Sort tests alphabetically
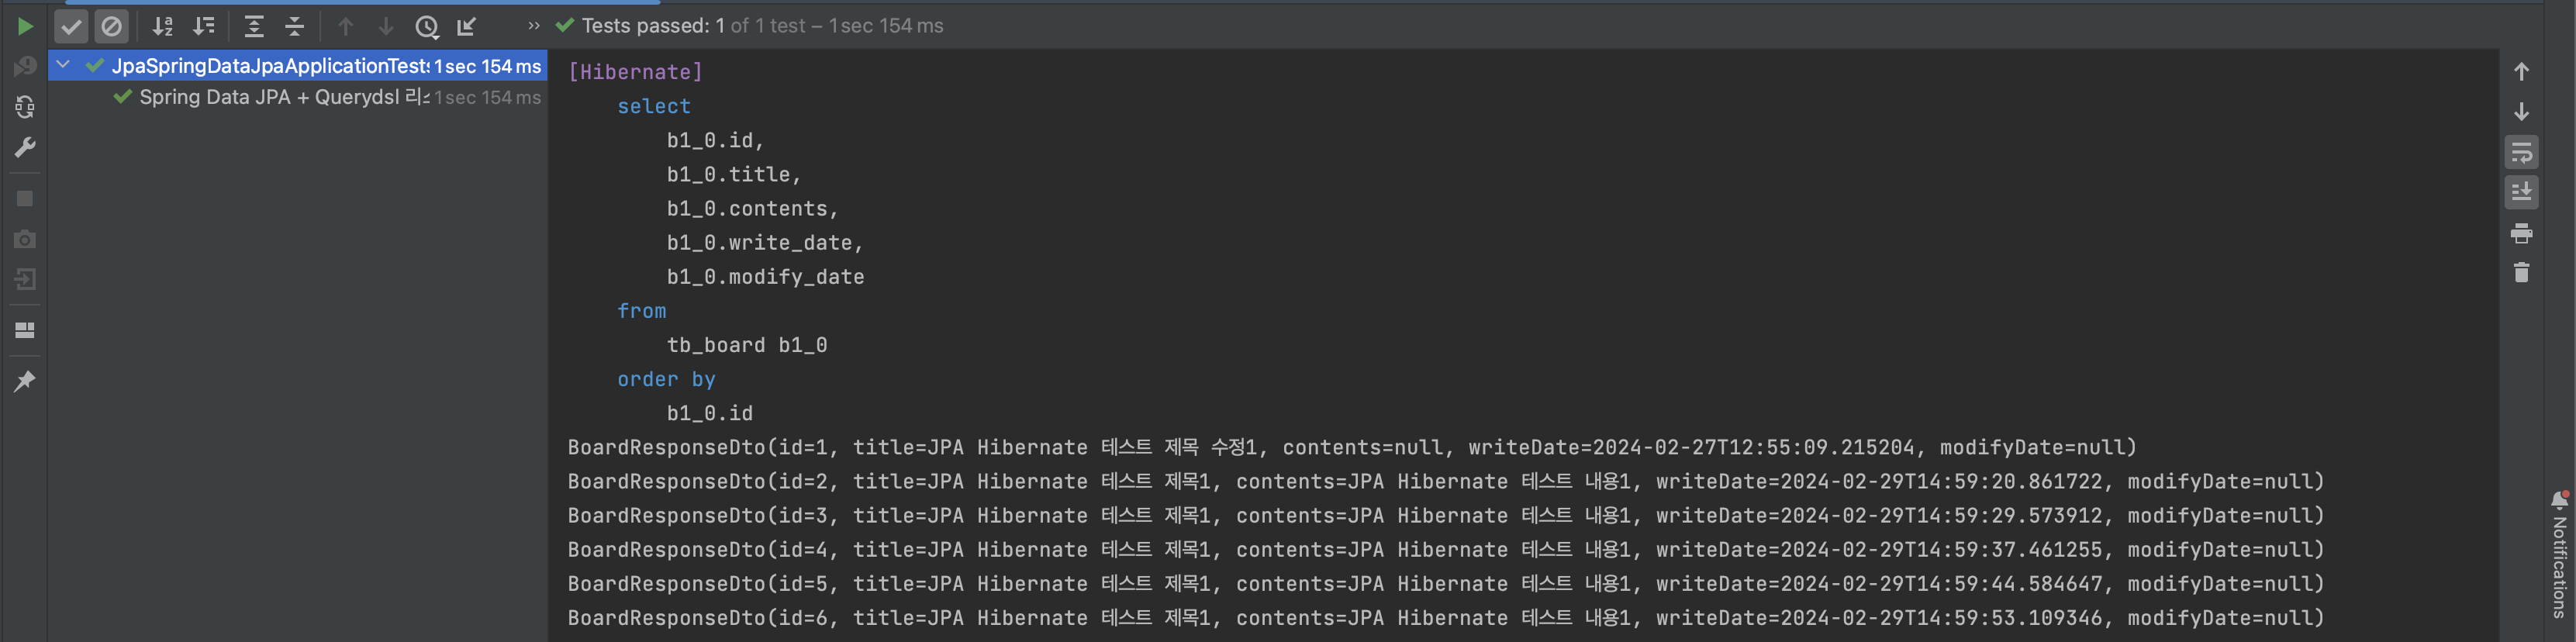 tap(163, 26)
